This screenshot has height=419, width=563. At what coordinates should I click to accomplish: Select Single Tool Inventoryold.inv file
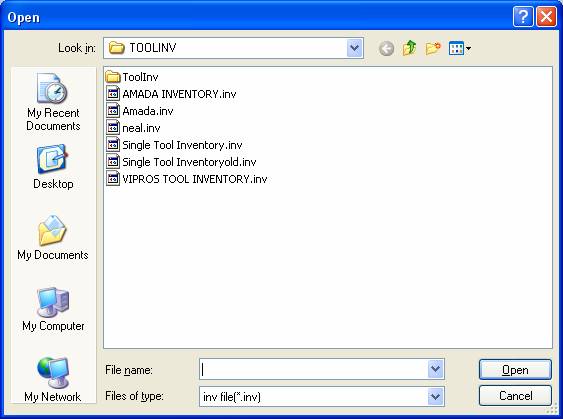[181, 162]
